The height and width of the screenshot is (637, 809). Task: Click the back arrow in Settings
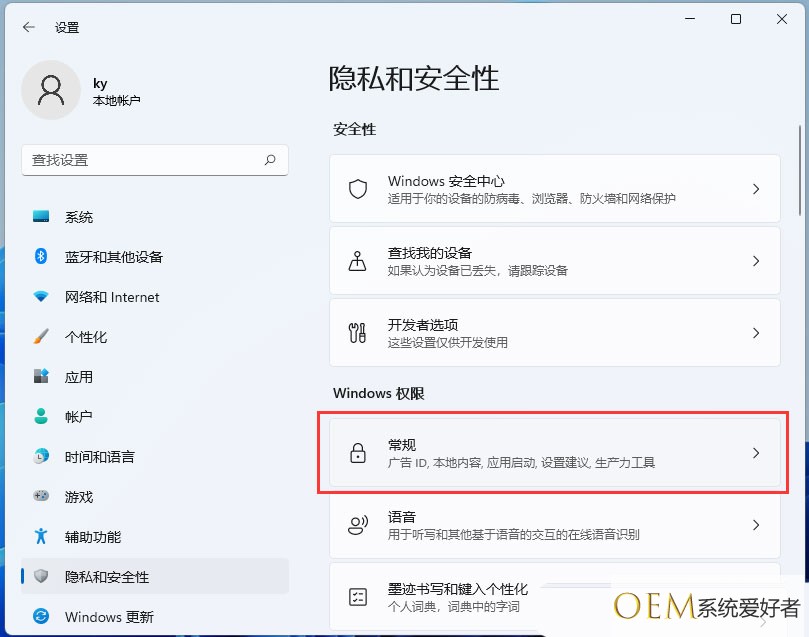pyautogui.click(x=28, y=27)
